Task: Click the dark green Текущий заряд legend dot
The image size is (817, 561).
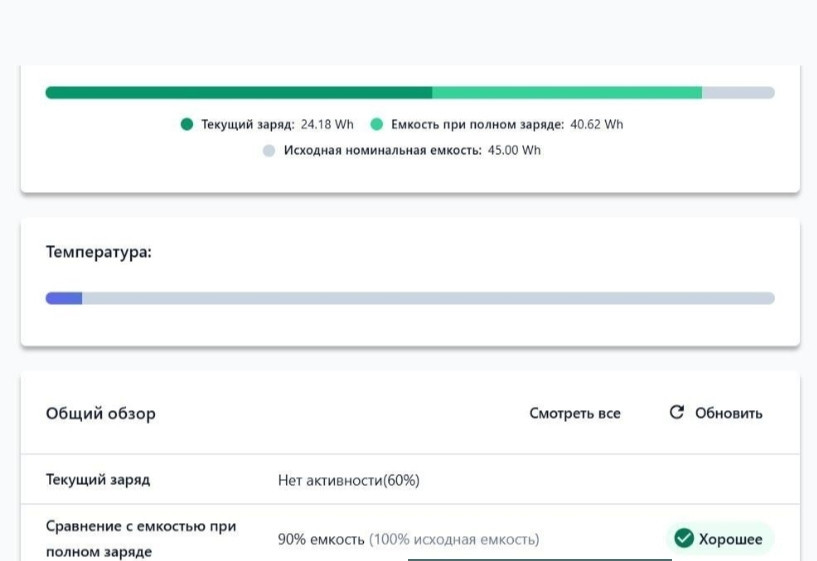Action: [x=187, y=125]
